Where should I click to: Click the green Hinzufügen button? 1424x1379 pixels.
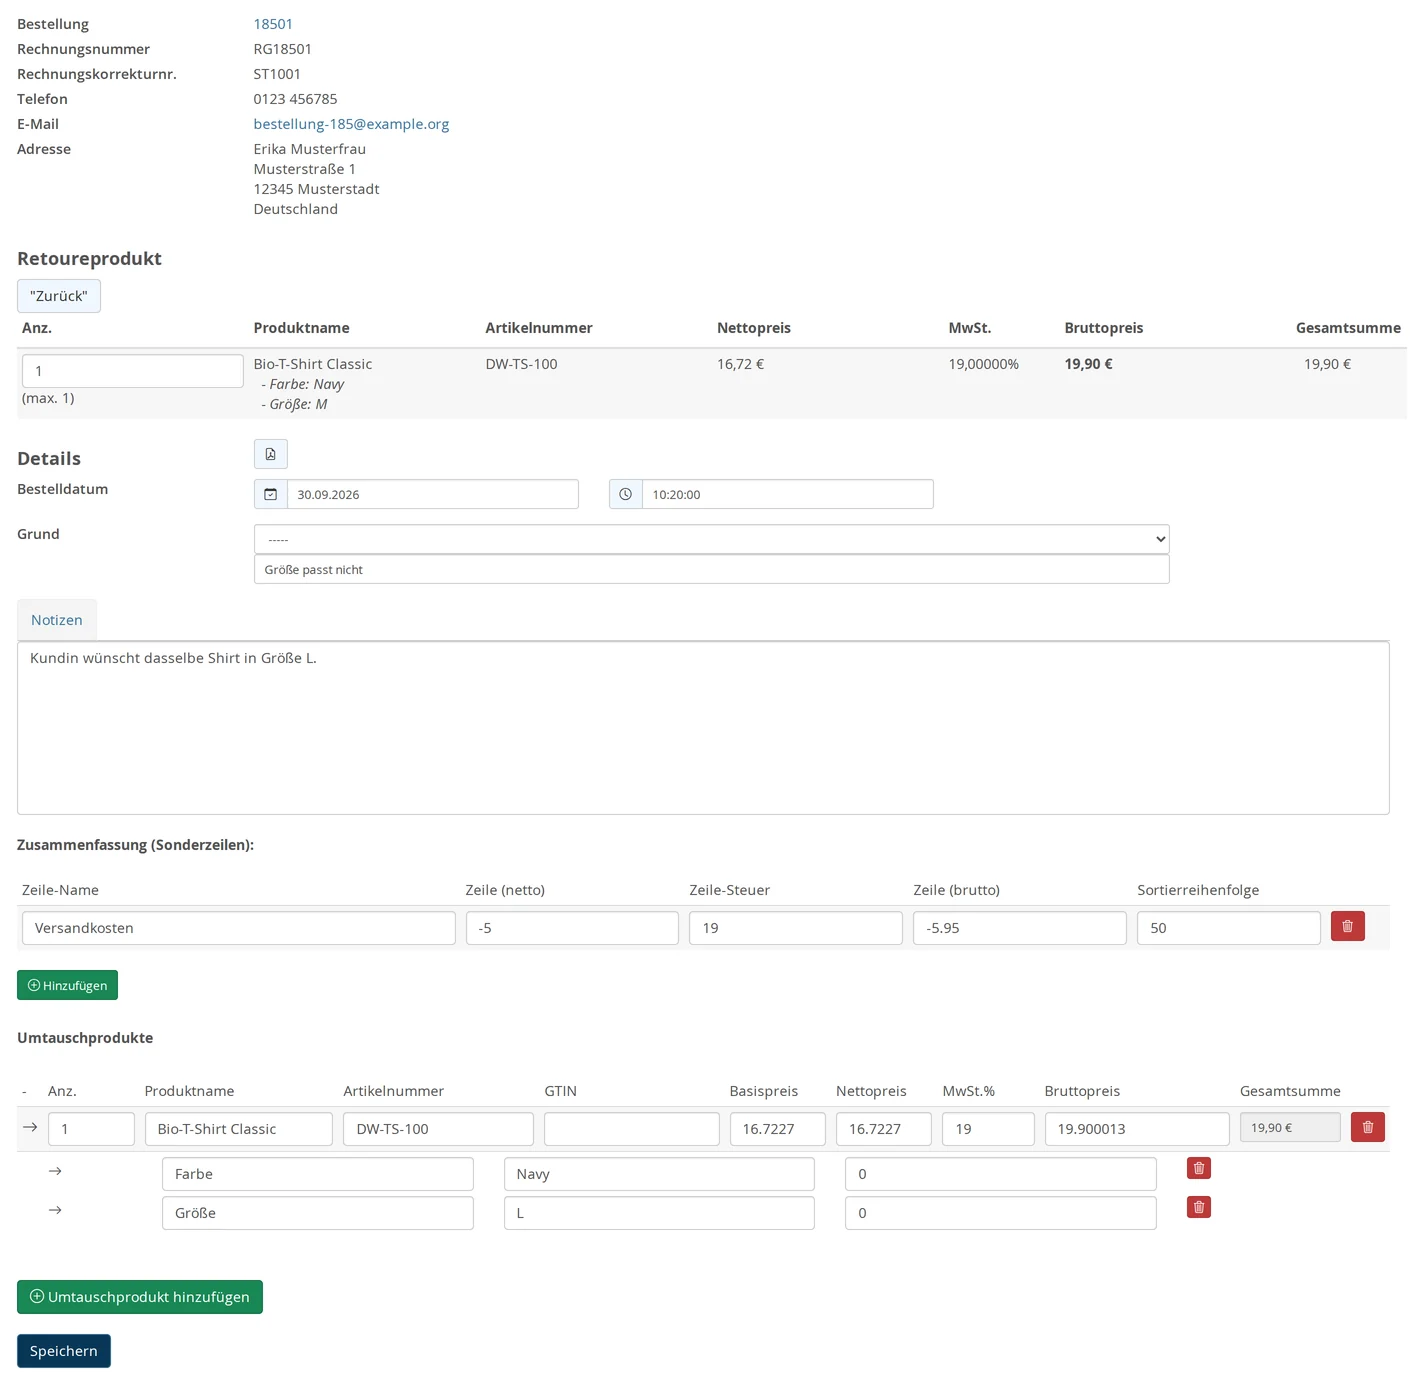pyautogui.click(x=67, y=985)
